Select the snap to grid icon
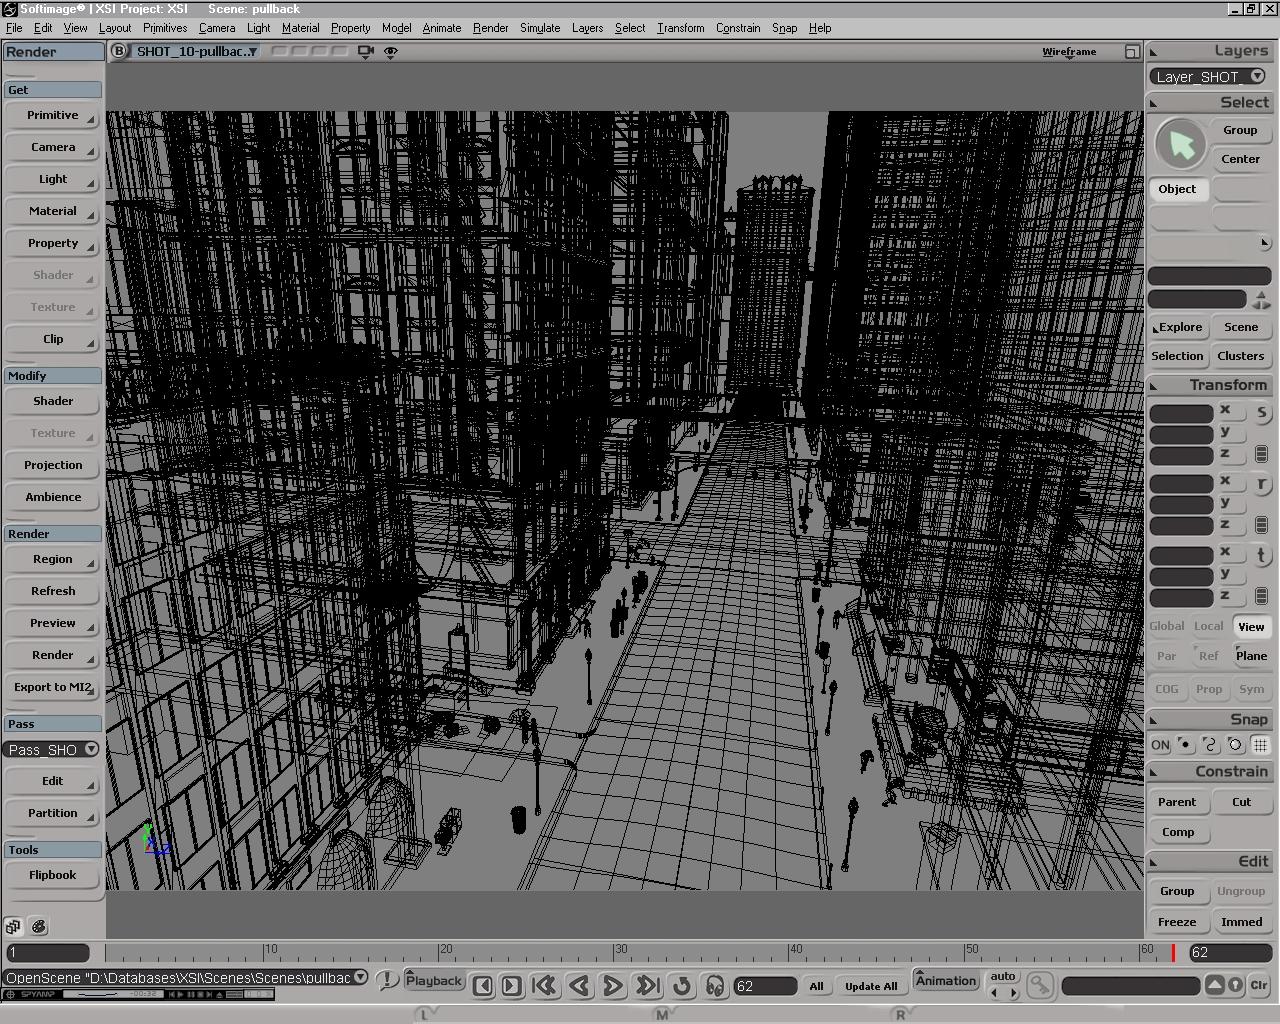Viewport: 1280px width, 1024px height. tap(1260, 745)
